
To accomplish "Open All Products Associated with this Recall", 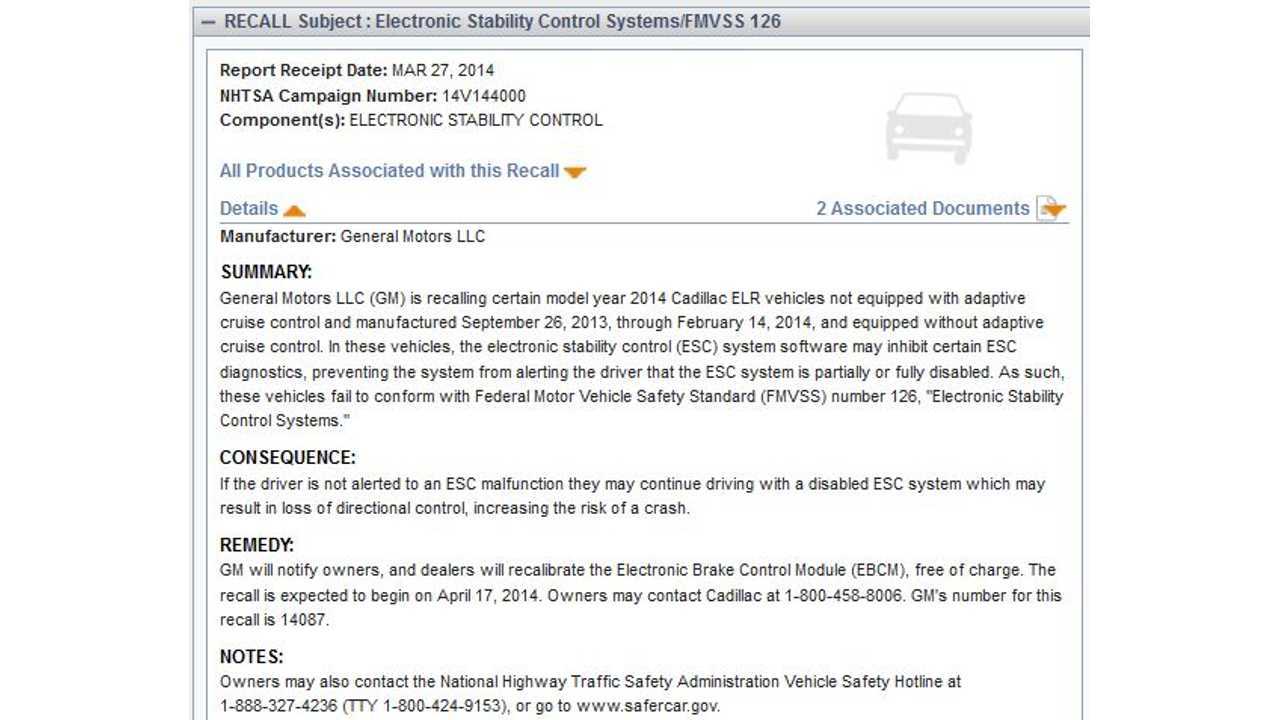I will [389, 171].
